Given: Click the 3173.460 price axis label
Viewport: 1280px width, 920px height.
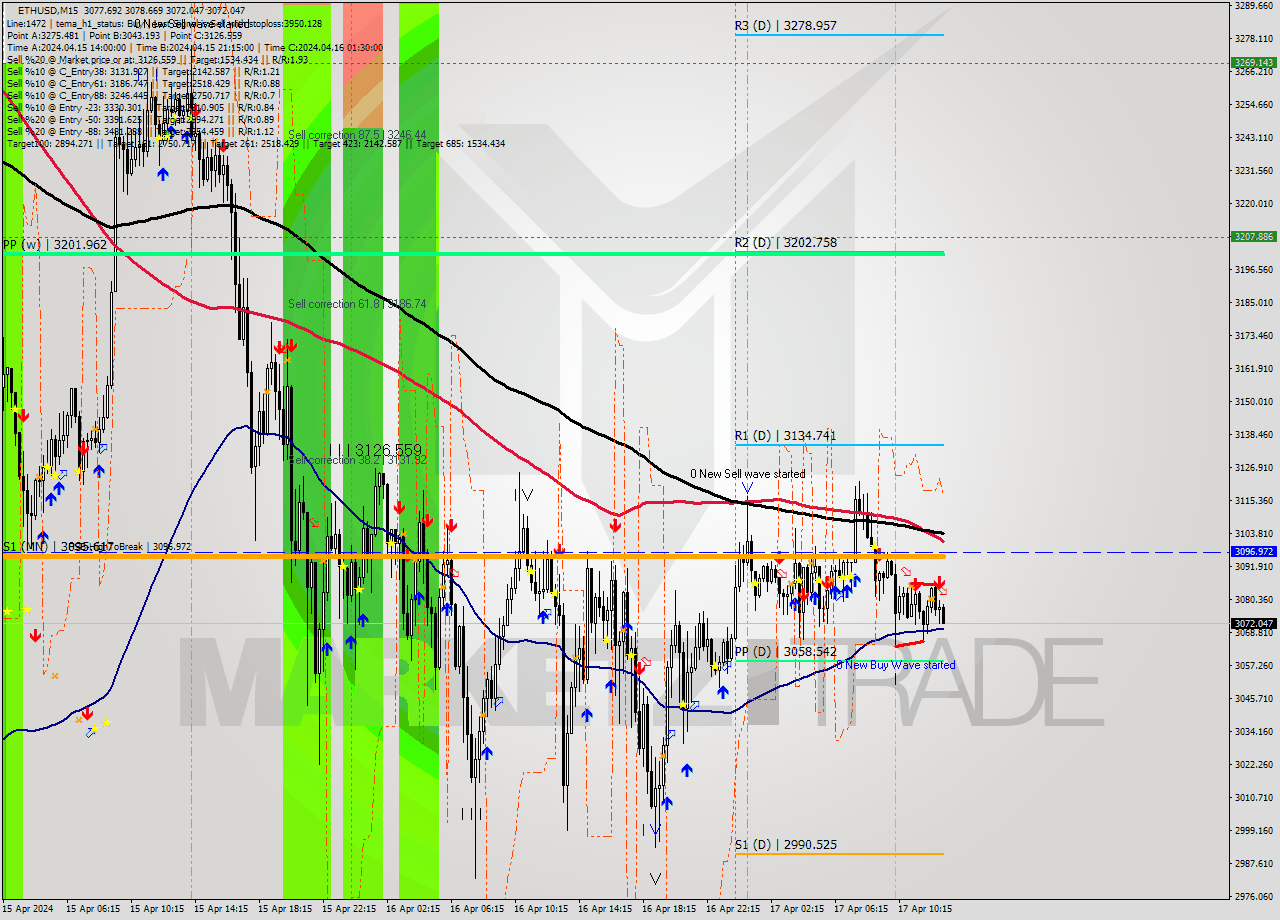Looking at the screenshot, I should pyautogui.click(x=1253, y=335).
